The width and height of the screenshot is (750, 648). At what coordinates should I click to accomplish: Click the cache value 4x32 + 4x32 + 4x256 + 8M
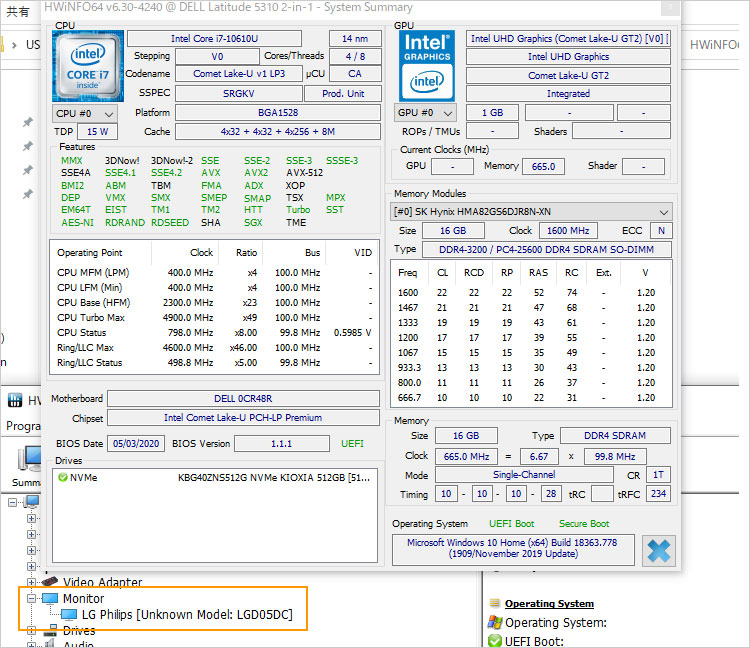point(278,132)
